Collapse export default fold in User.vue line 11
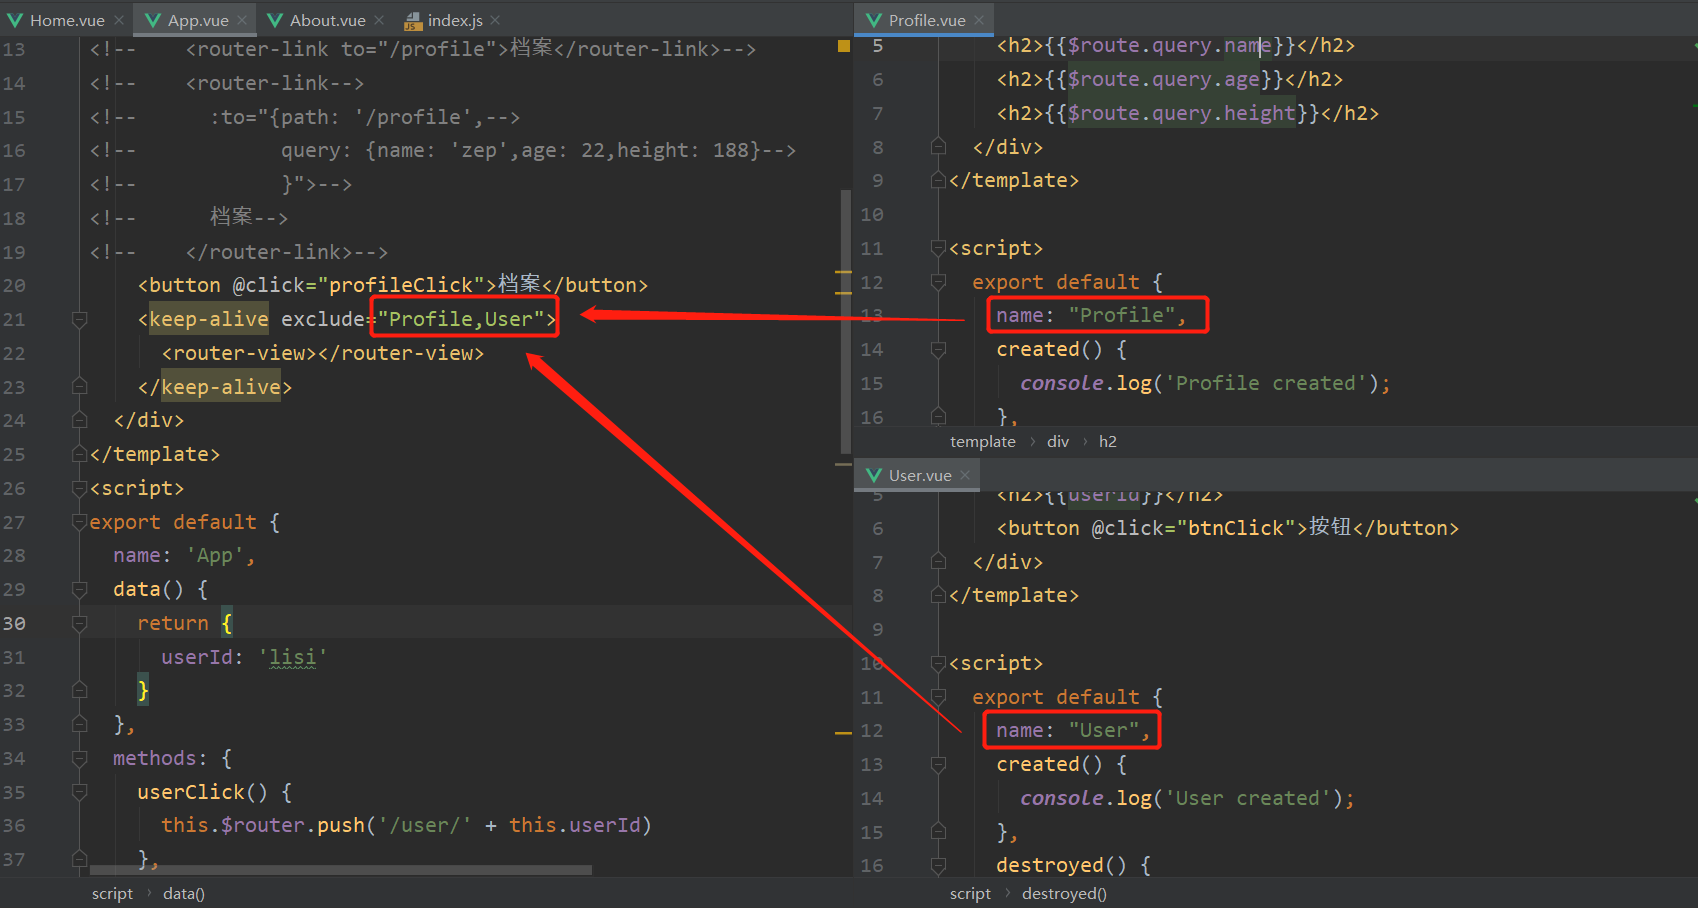 pos(938,697)
